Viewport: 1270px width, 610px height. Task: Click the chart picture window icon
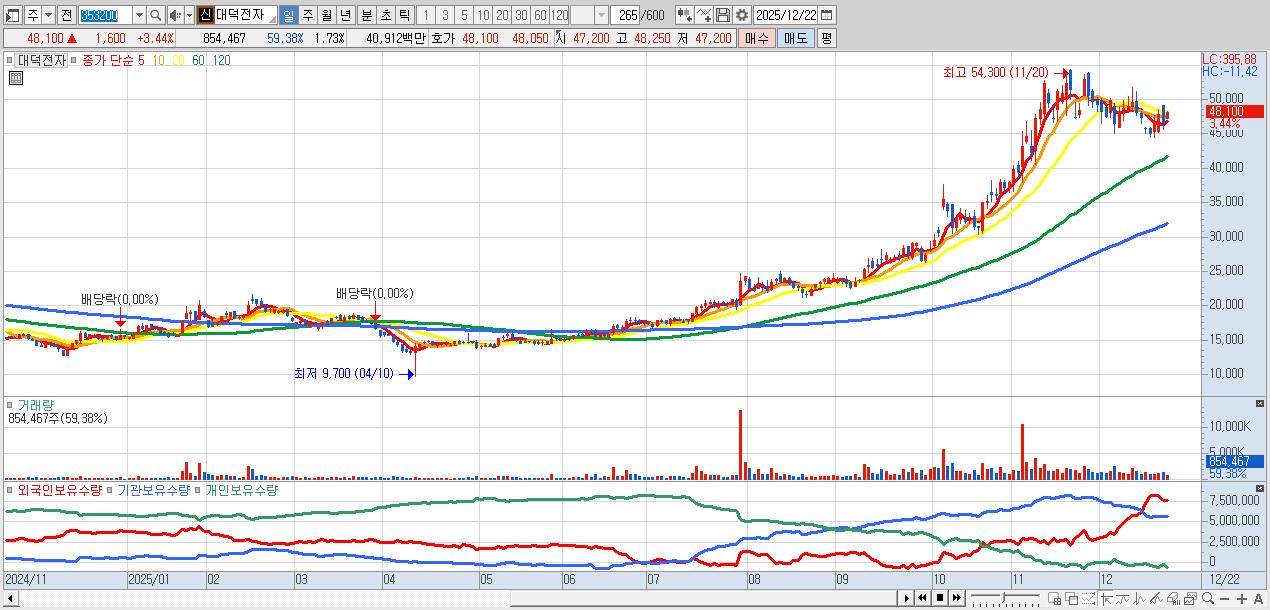point(1191,598)
